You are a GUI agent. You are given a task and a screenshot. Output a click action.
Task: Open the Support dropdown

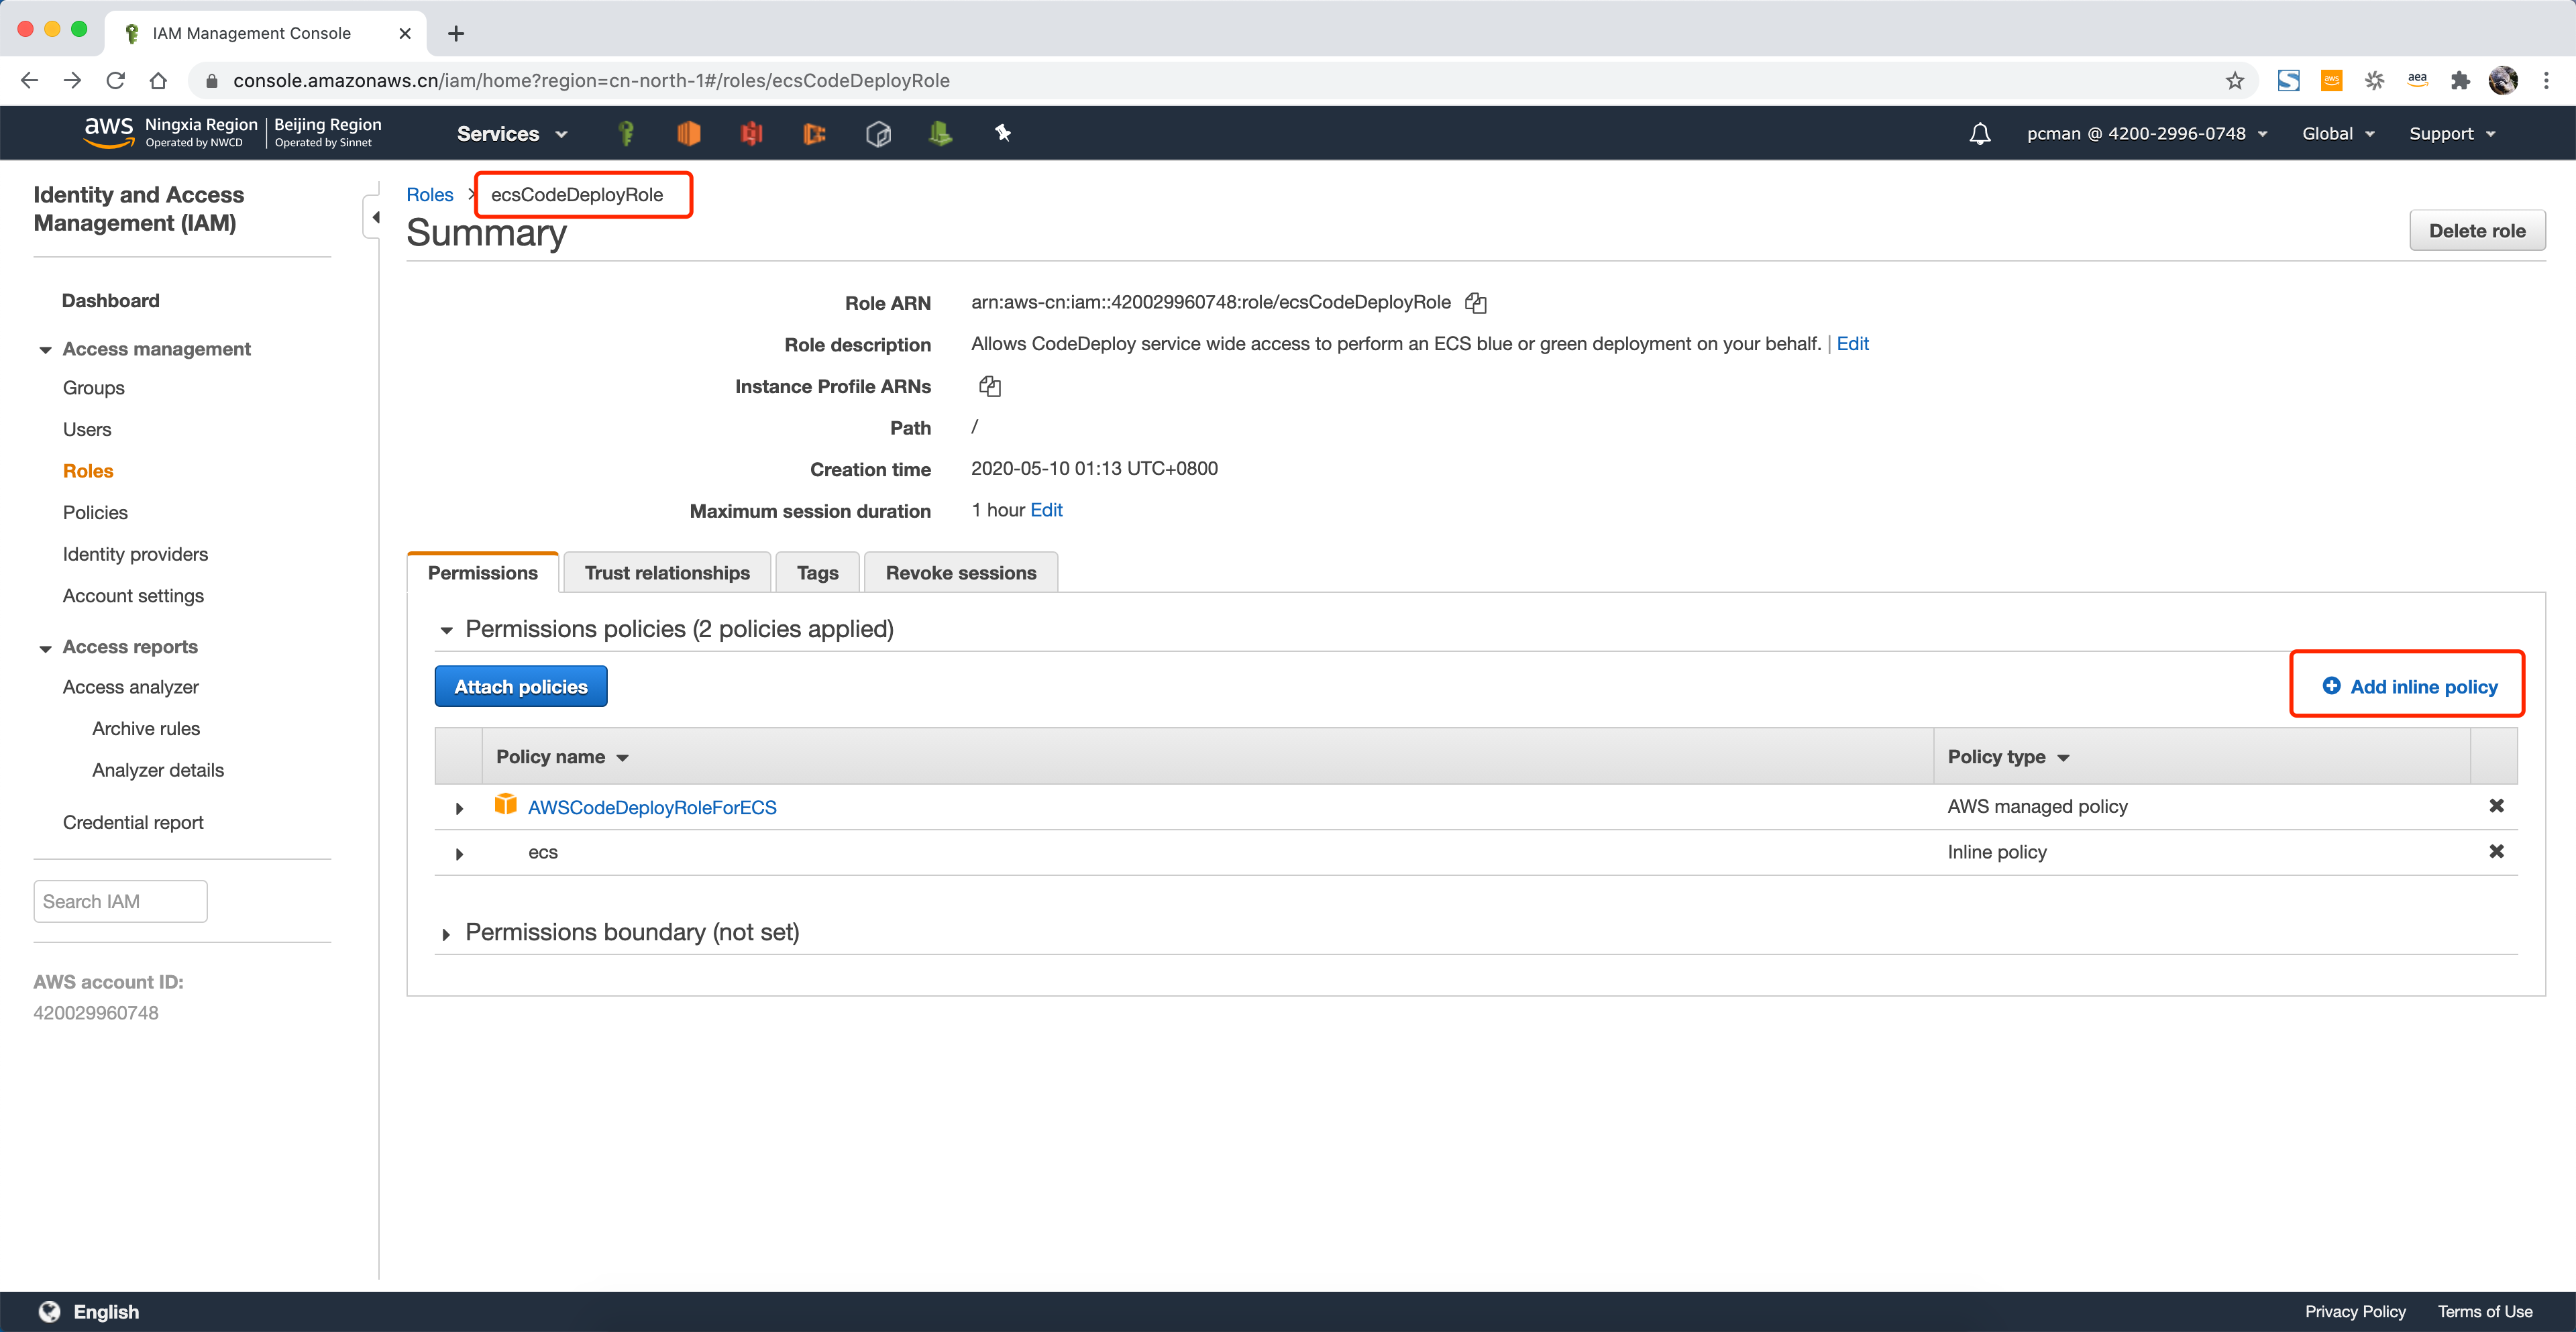(2451, 134)
